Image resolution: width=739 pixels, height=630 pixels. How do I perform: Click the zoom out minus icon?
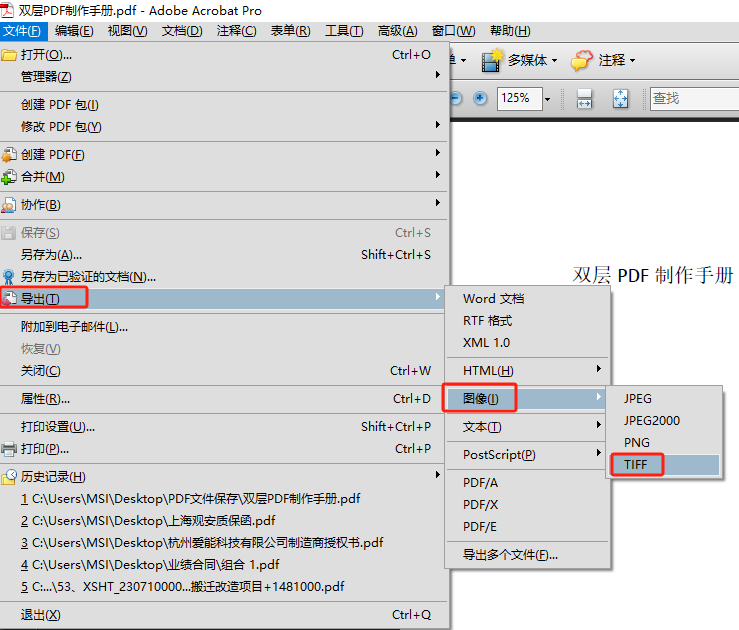click(x=456, y=98)
